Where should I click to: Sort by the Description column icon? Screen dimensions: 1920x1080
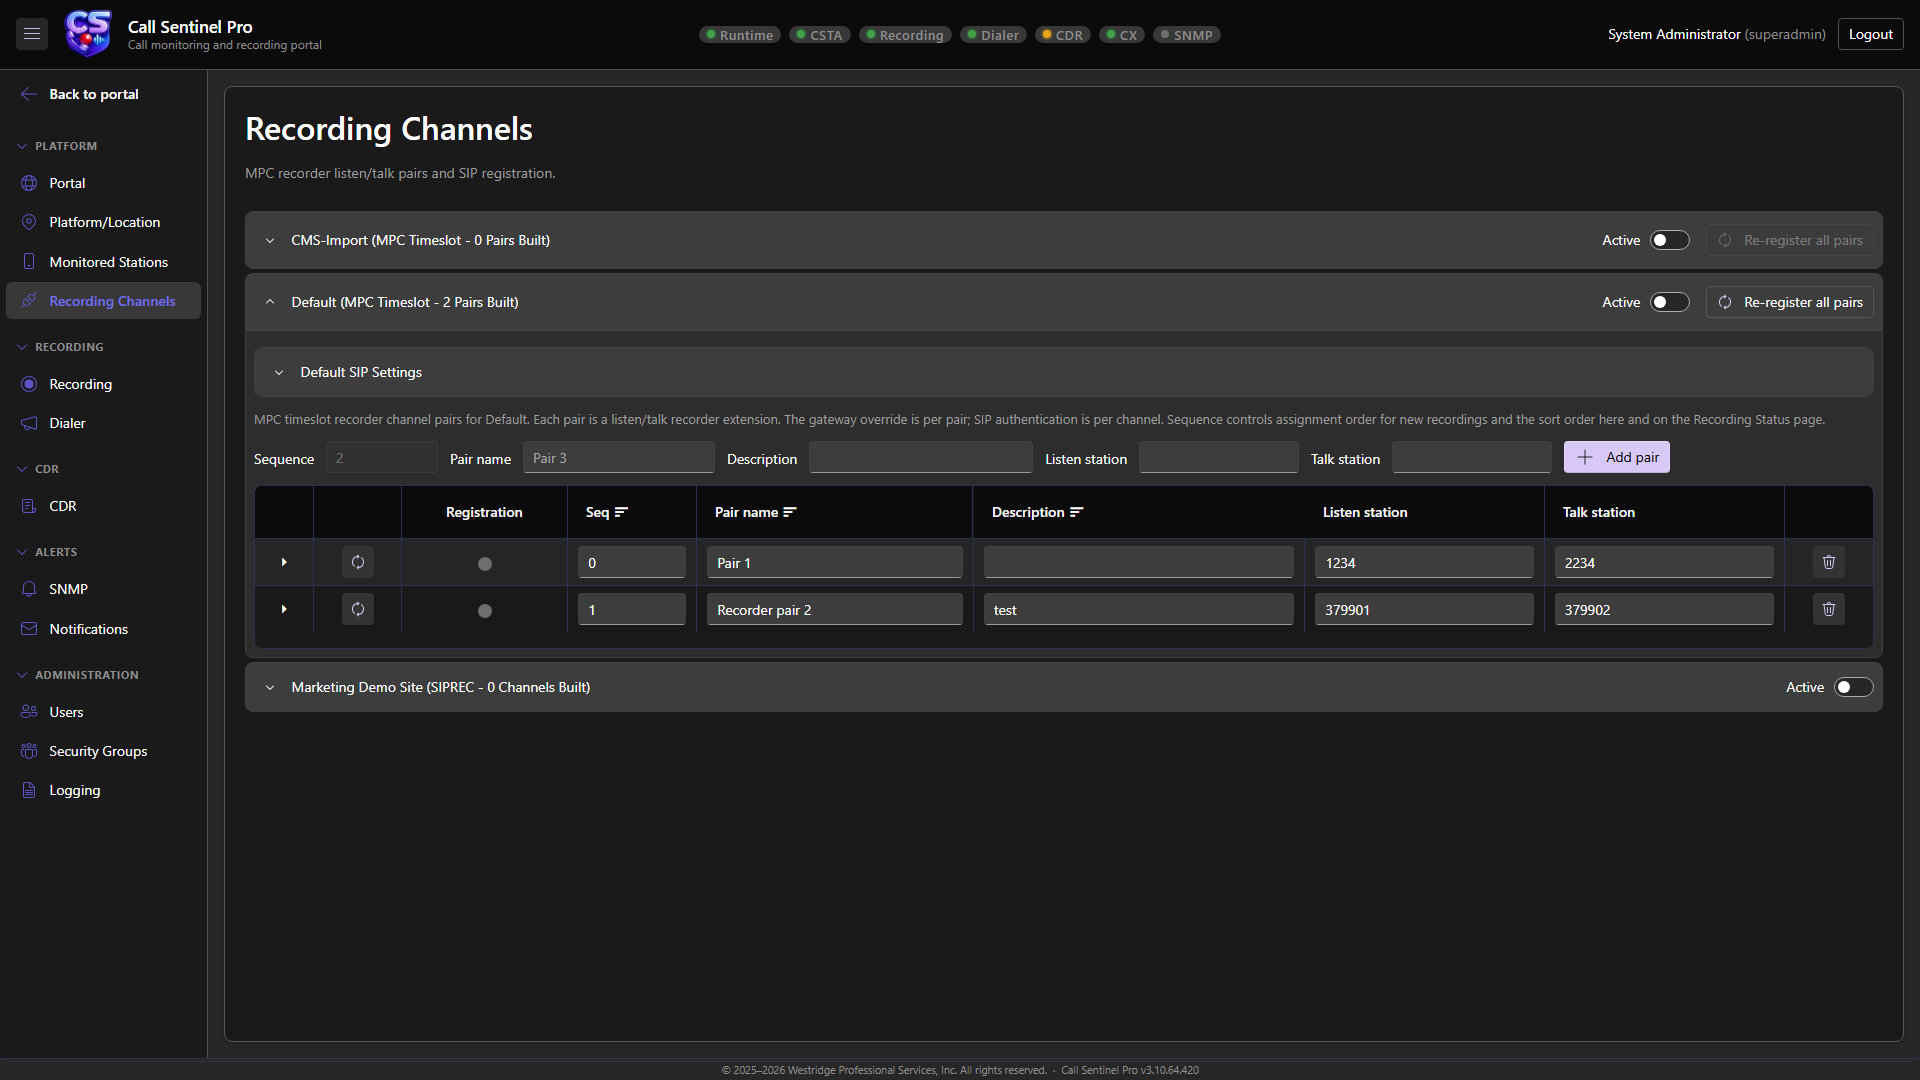click(x=1077, y=512)
